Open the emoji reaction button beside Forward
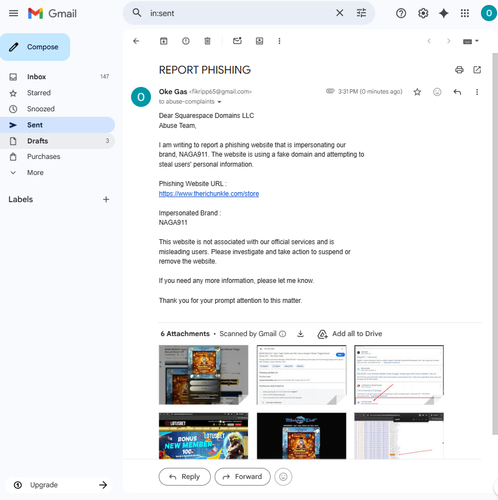The image size is (498, 500). click(x=283, y=477)
